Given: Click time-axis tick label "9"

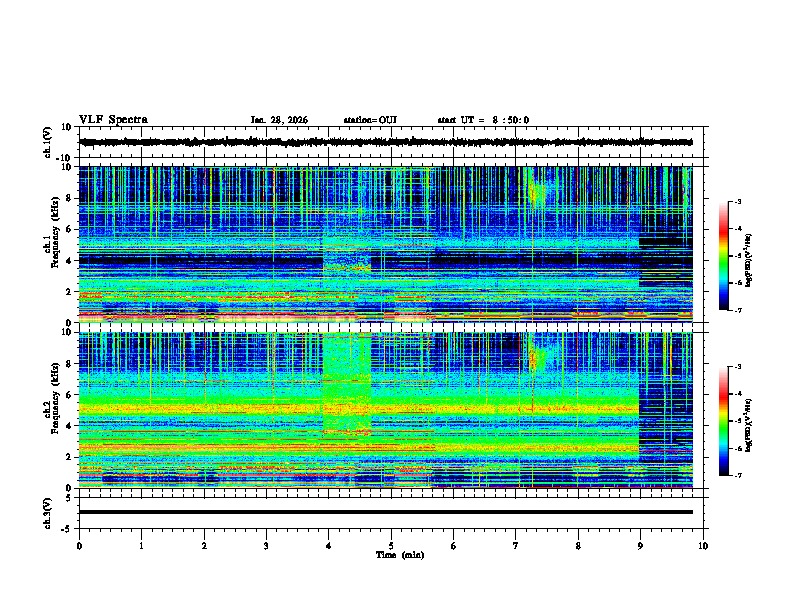Looking at the screenshot, I should point(640,546).
